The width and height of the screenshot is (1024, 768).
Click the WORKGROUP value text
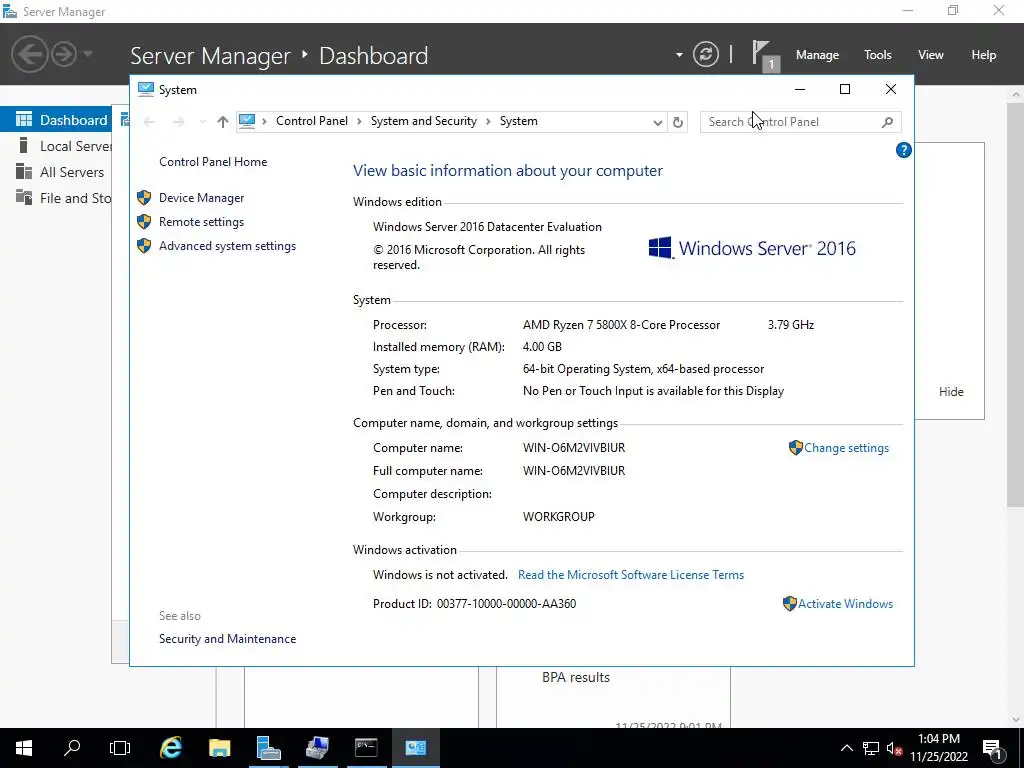pos(558,517)
